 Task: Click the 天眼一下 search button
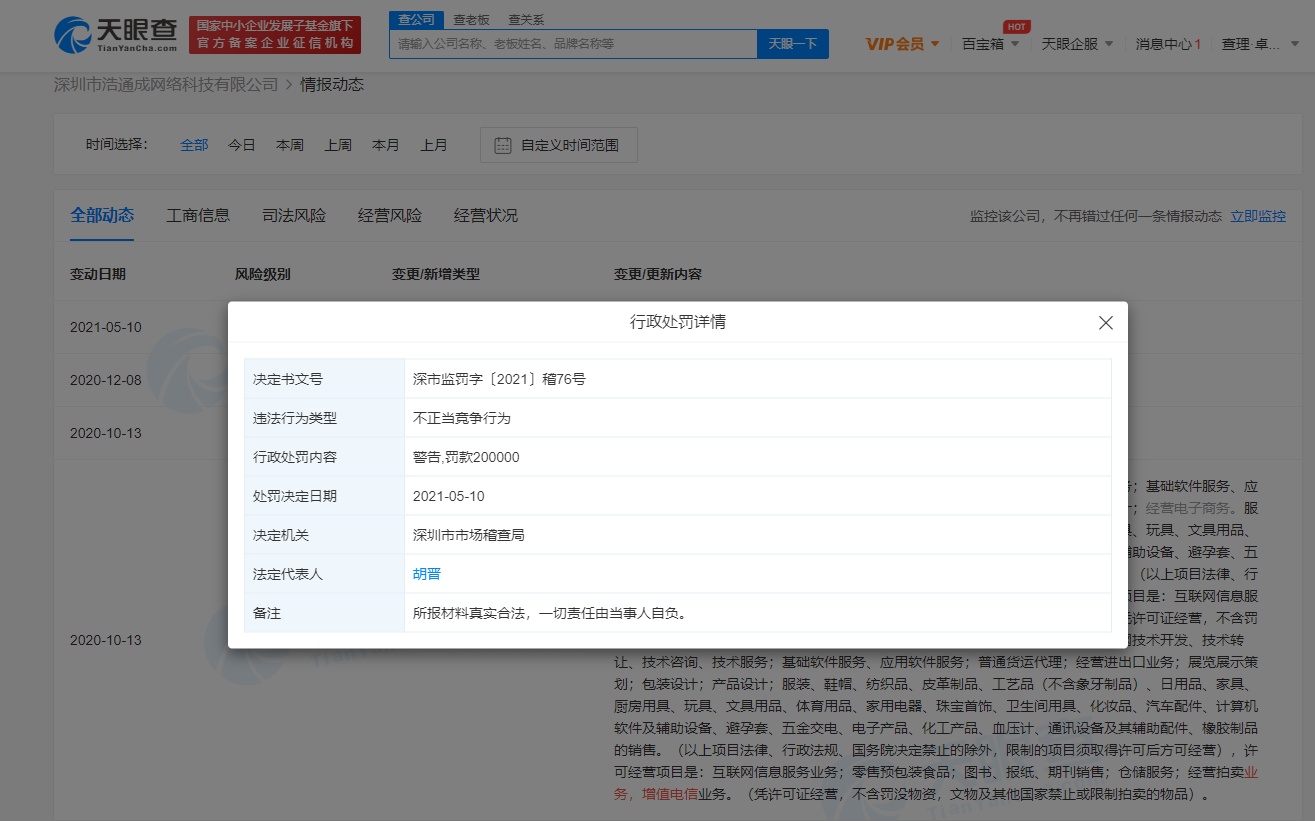pyautogui.click(x=793, y=44)
